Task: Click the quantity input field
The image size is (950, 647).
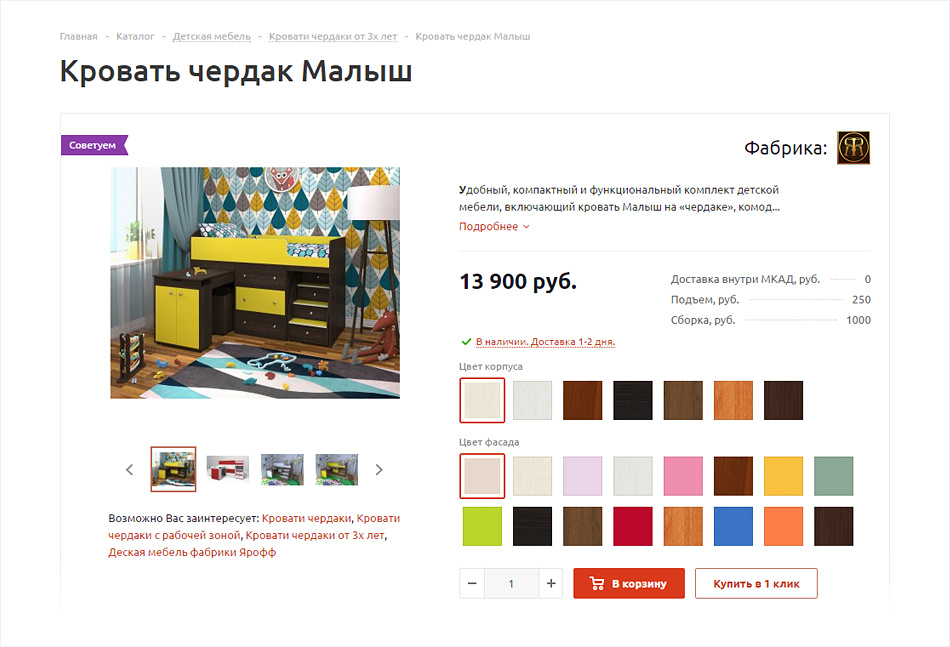Action: point(511,583)
